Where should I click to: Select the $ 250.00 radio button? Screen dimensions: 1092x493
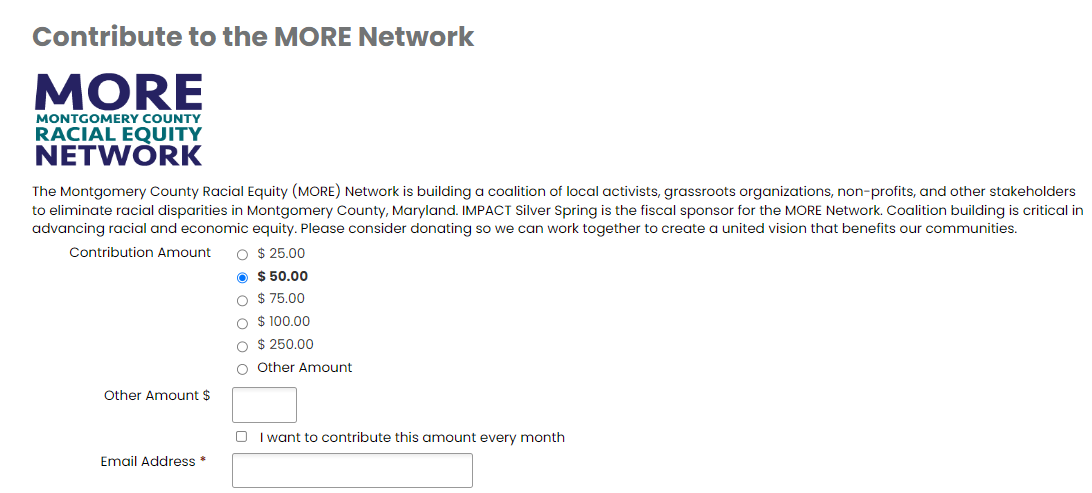tap(242, 346)
